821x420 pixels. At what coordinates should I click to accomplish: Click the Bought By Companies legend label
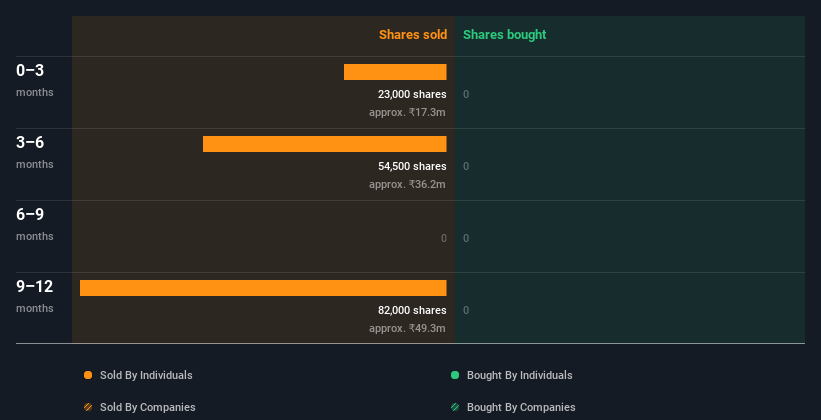click(521, 407)
